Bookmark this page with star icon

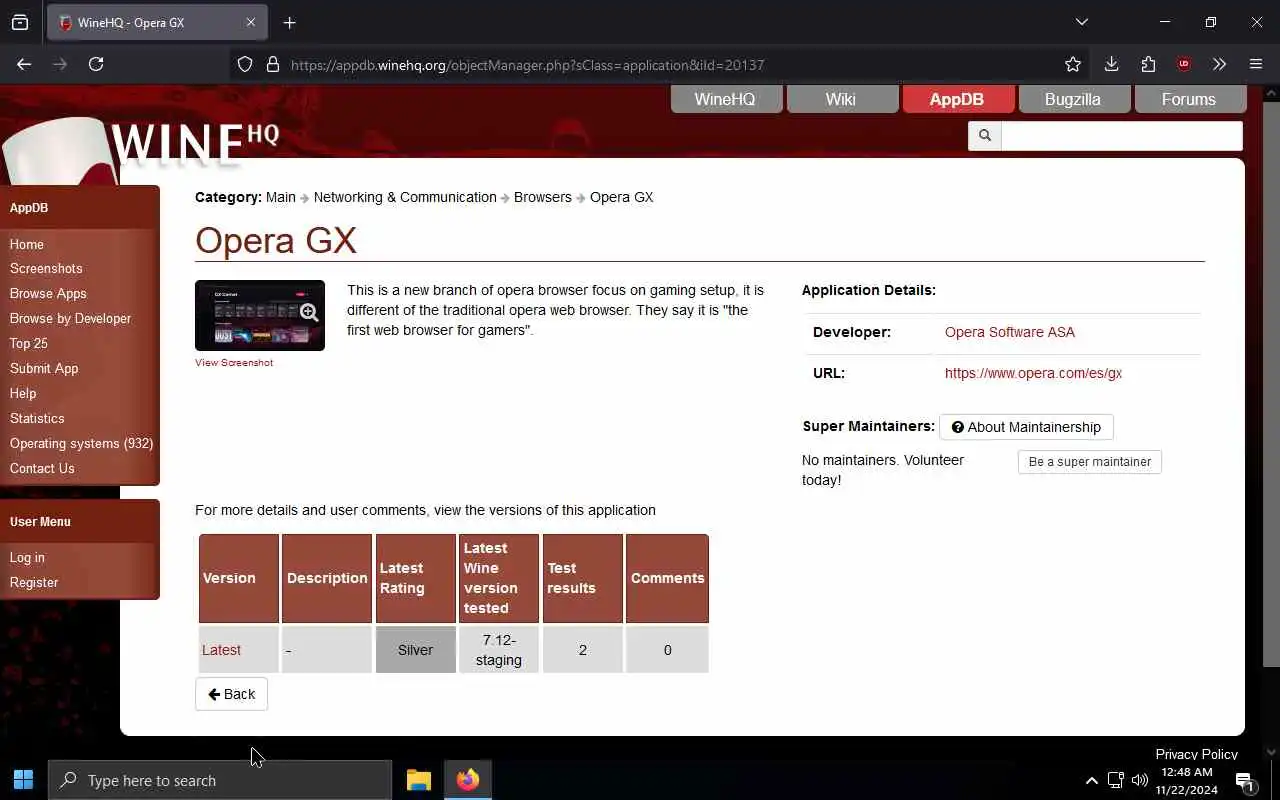coord(1073,64)
